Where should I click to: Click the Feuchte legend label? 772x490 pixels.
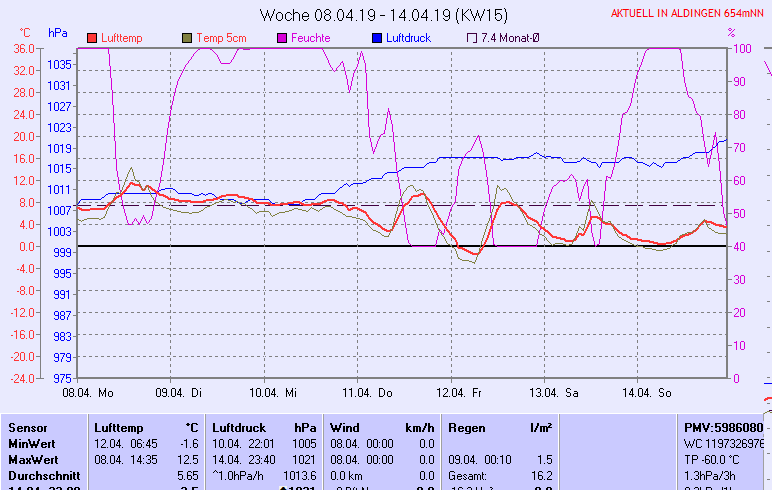pos(310,38)
